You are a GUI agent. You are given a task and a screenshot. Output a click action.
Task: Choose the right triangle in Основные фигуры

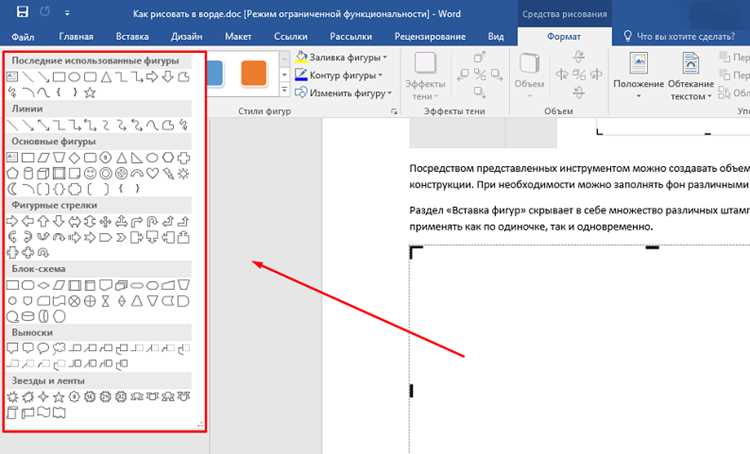point(137,158)
